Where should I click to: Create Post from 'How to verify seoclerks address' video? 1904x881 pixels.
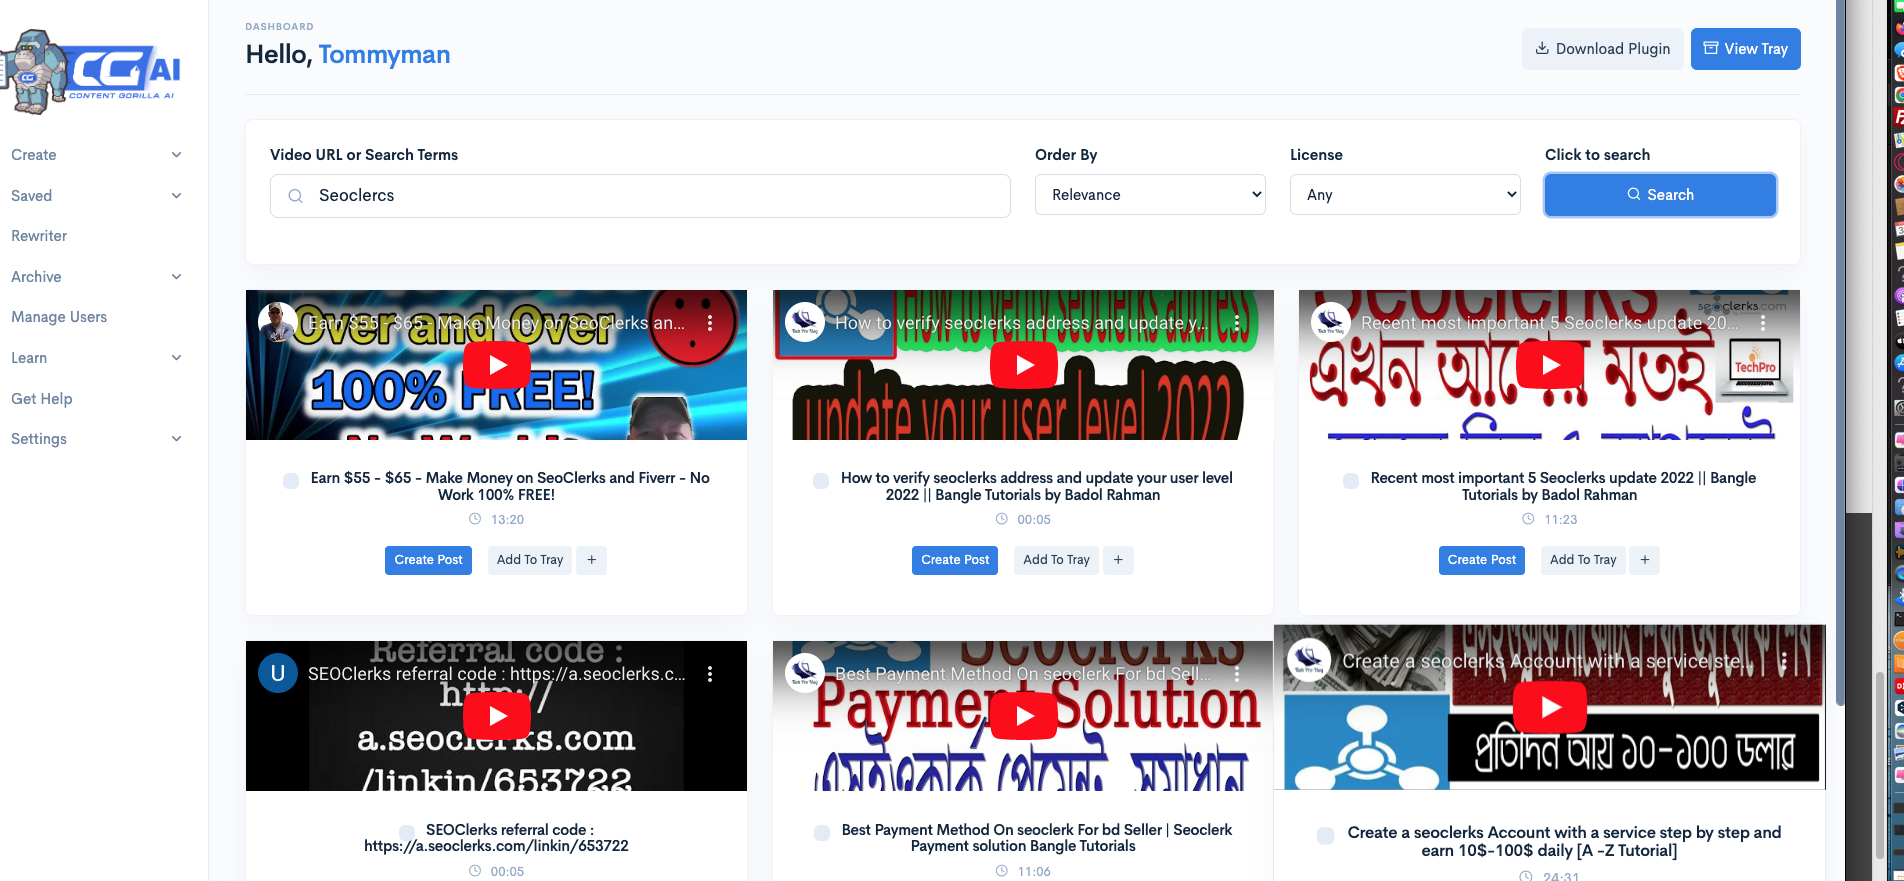coord(955,560)
